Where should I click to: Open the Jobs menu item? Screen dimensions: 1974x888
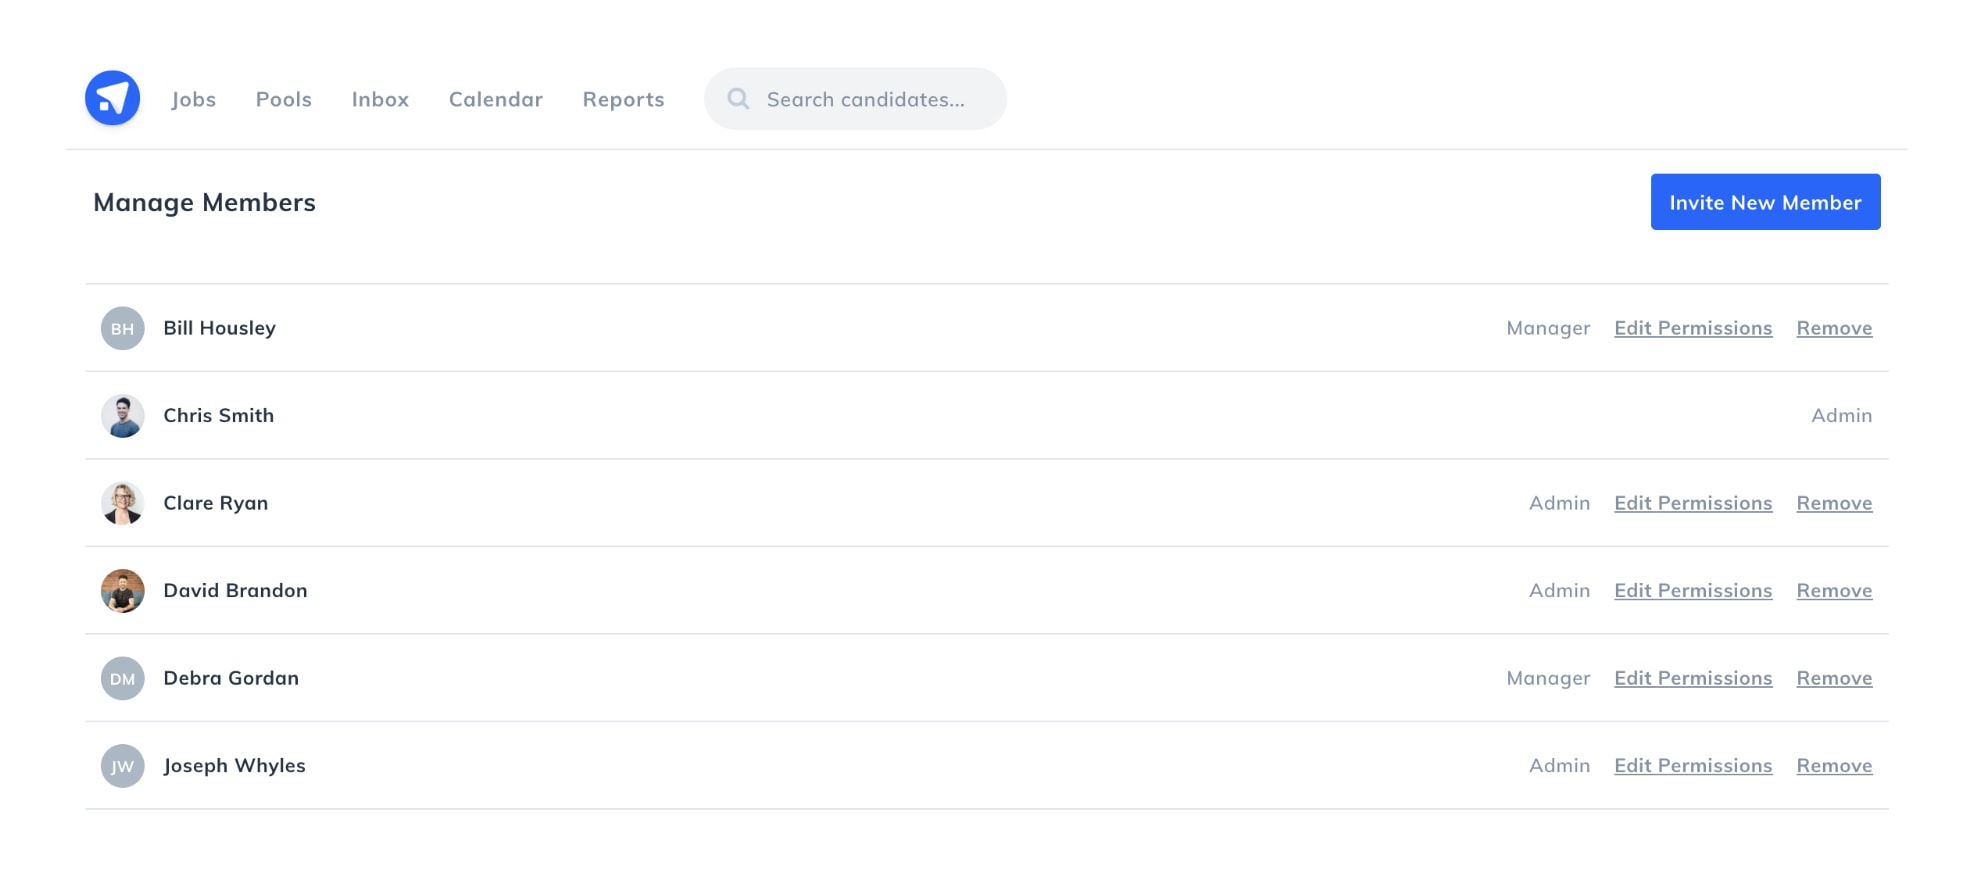(193, 99)
